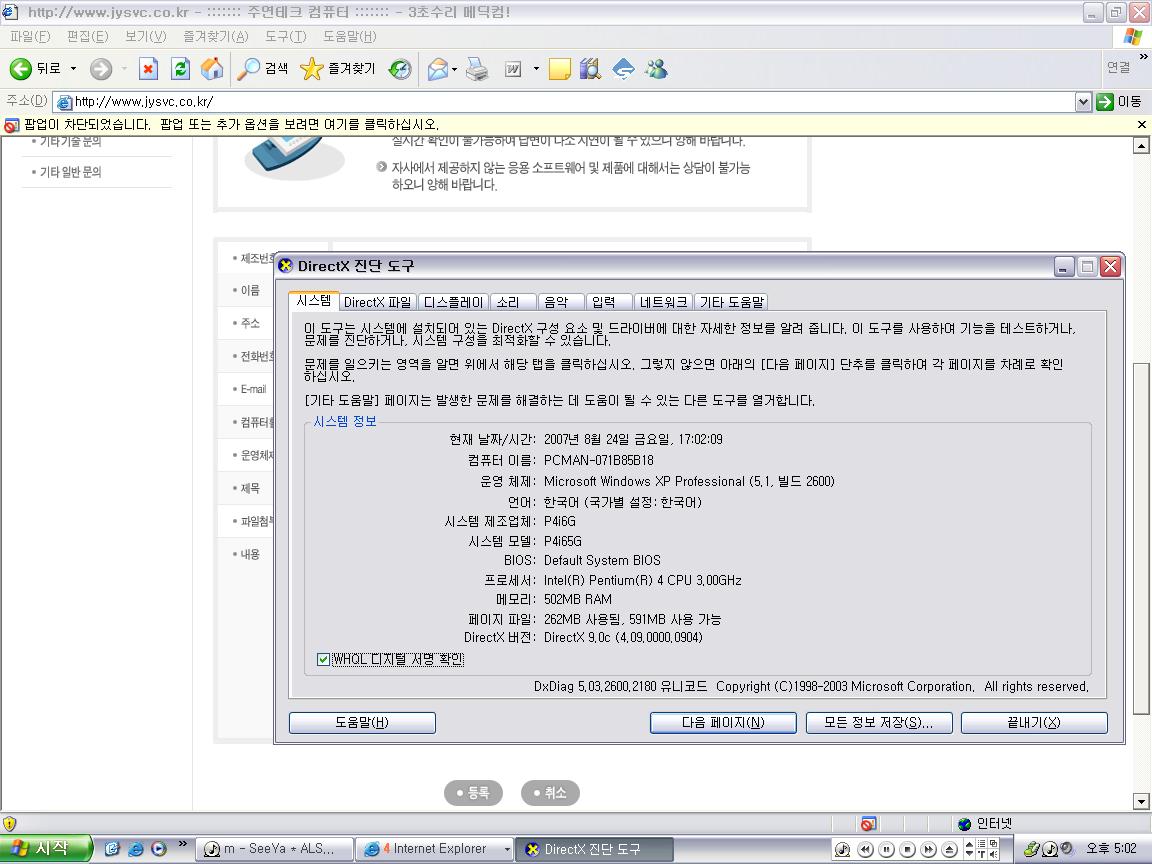Image resolution: width=1152 pixels, height=864 pixels.
Task: Expand the toolbar overflow chevron near 연결
Action: [x=1143, y=57]
